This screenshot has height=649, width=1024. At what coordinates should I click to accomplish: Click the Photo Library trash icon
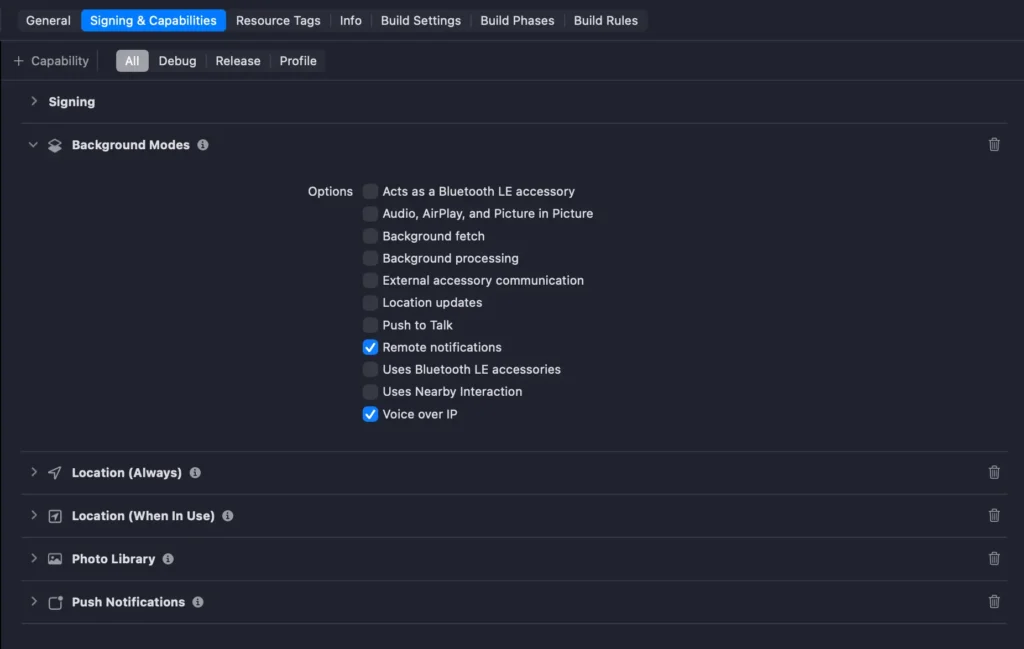(x=994, y=559)
